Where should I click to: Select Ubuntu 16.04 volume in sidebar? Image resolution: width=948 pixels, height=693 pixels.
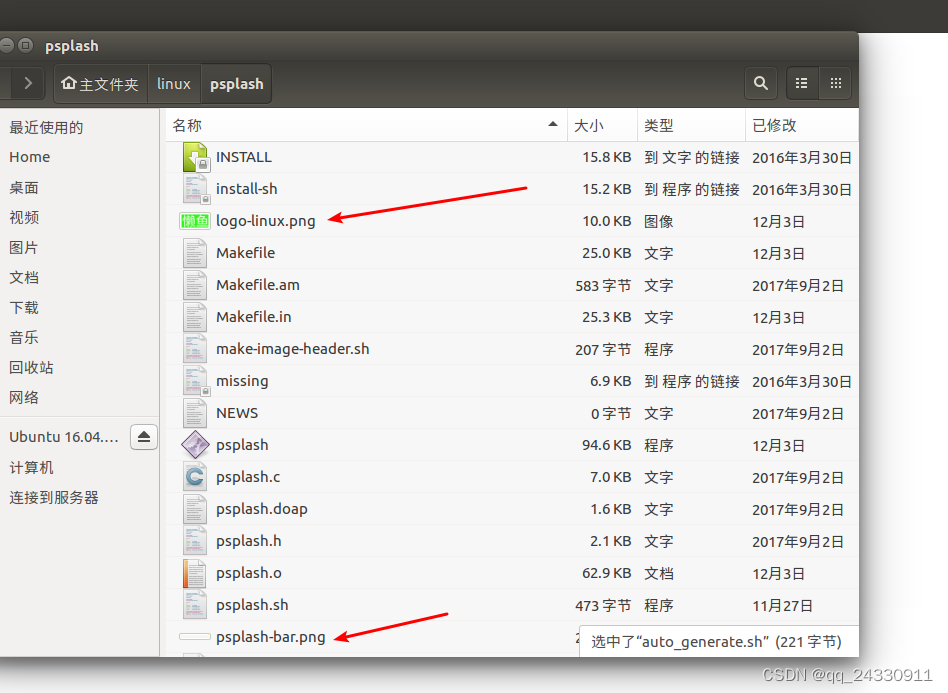[64, 437]
